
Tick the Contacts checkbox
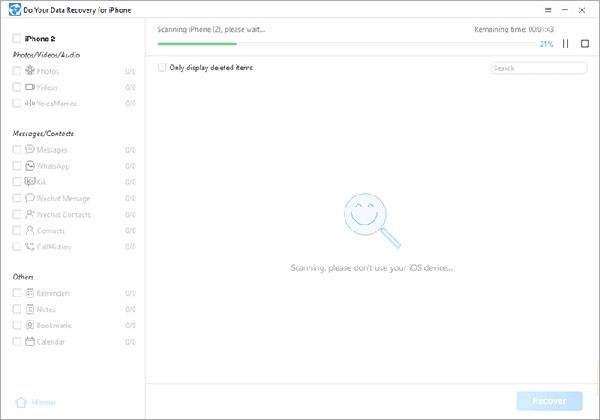(16, 230)
